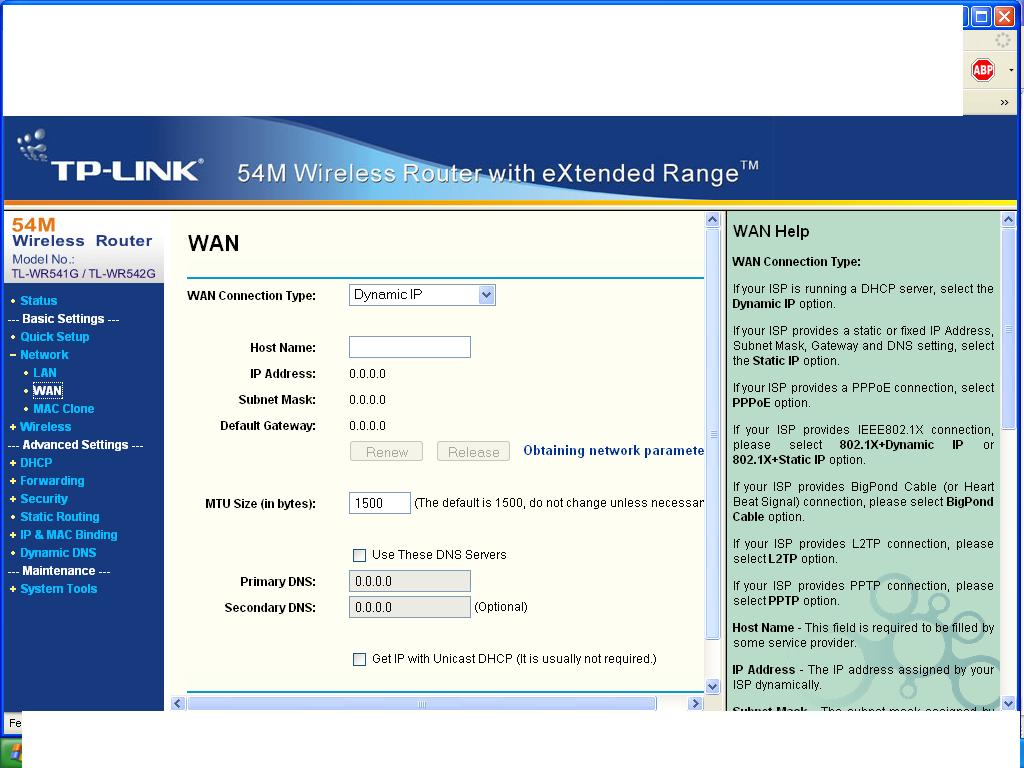Click the toolbar overflow chevron

[1004, 103]
